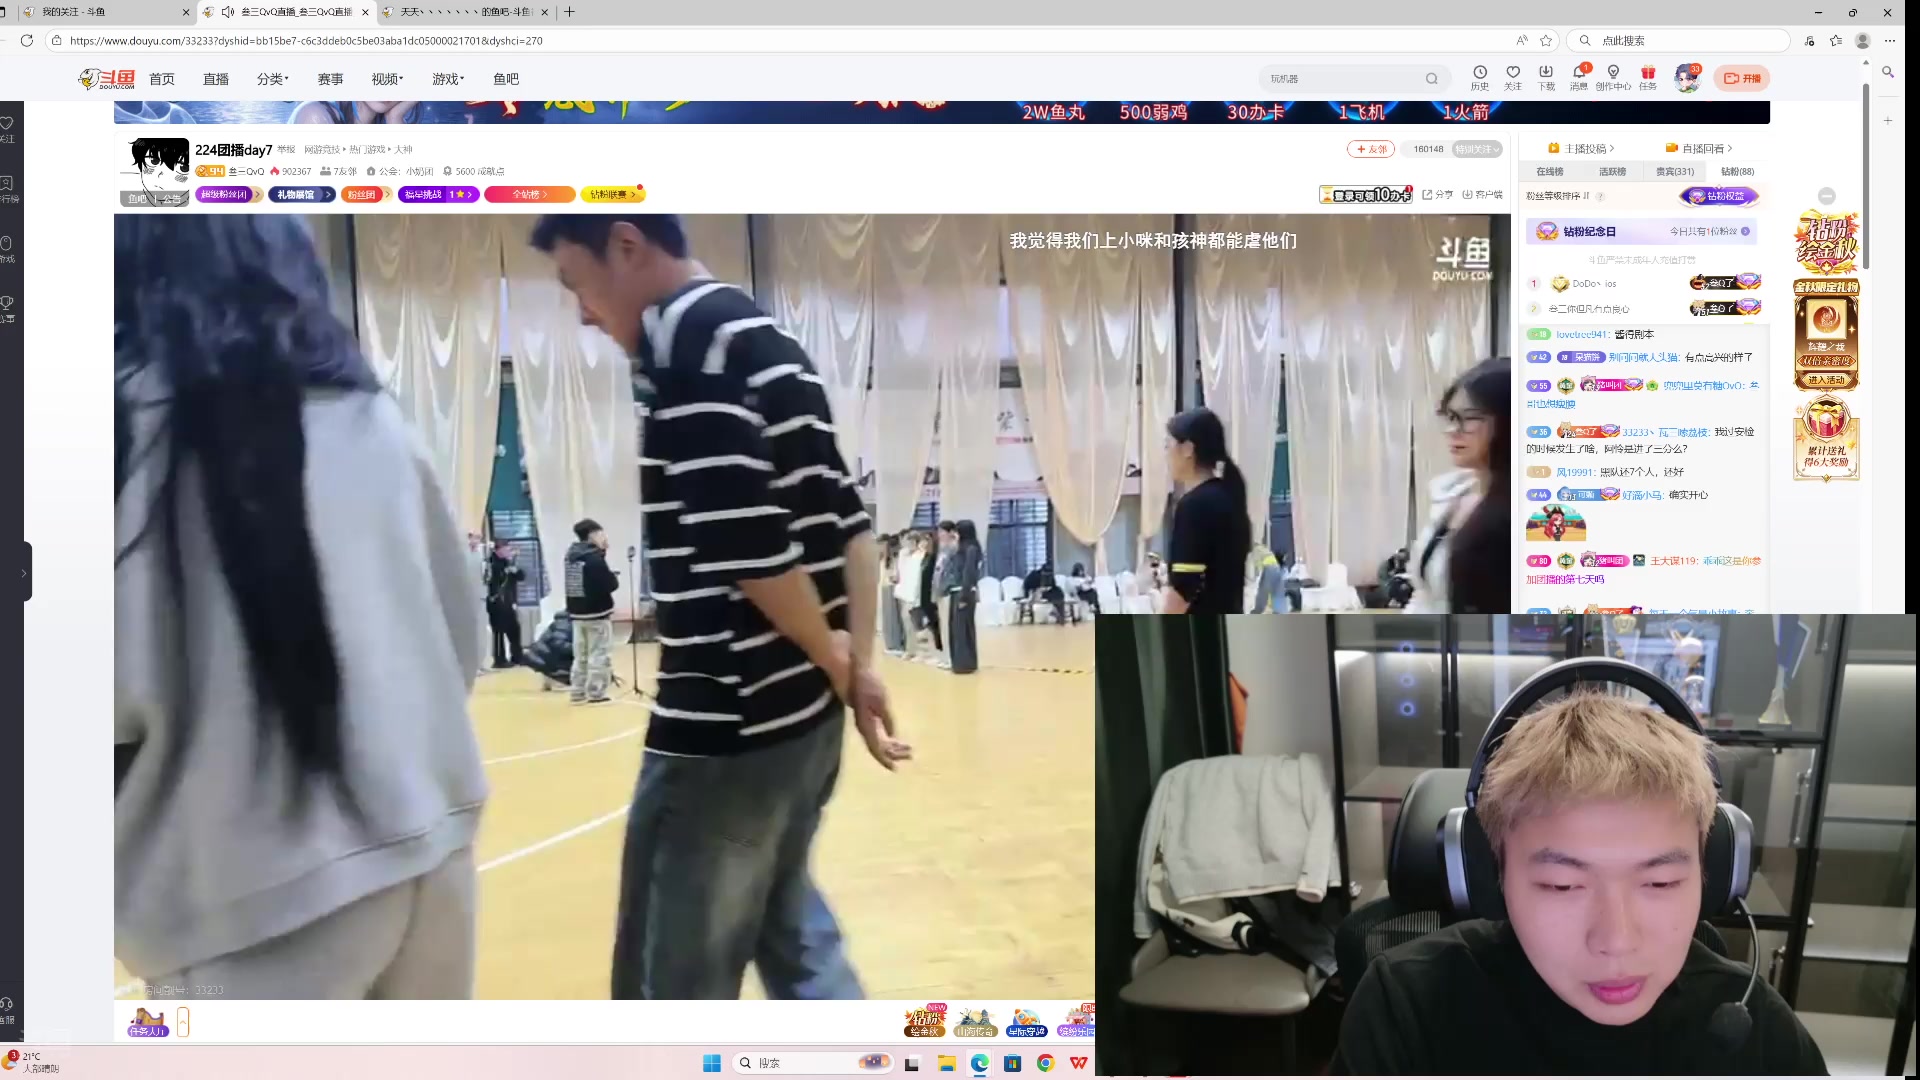Open 创作中心 creator center icon
This screenshot has height=1080, width=1920.
pyautogui.click(x=1613, y=73)
